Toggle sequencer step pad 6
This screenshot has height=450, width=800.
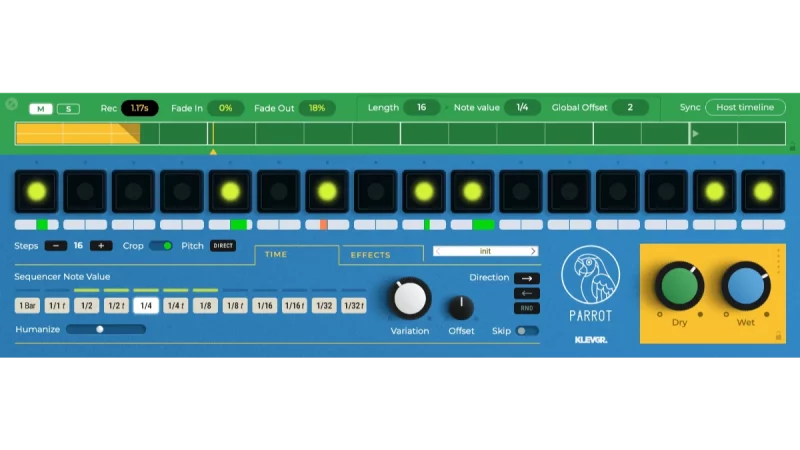tap(279, 192)
